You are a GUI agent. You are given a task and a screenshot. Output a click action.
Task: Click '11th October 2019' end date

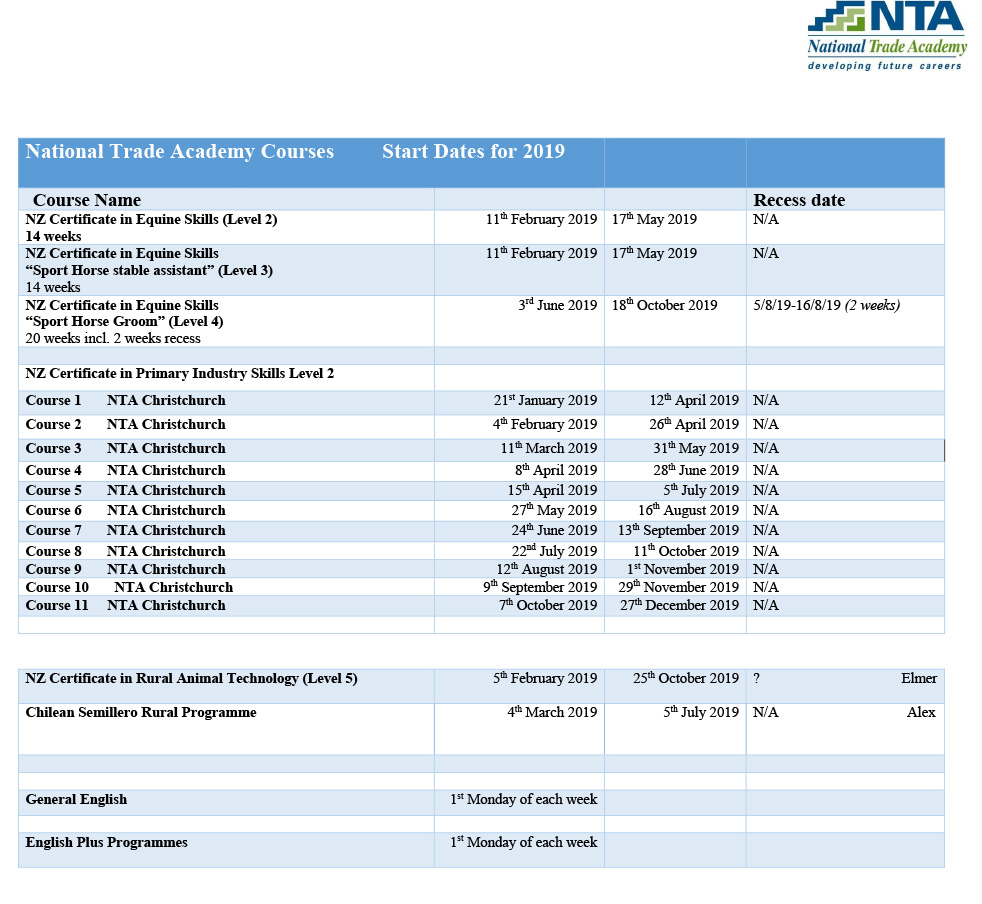coord(686,551)
